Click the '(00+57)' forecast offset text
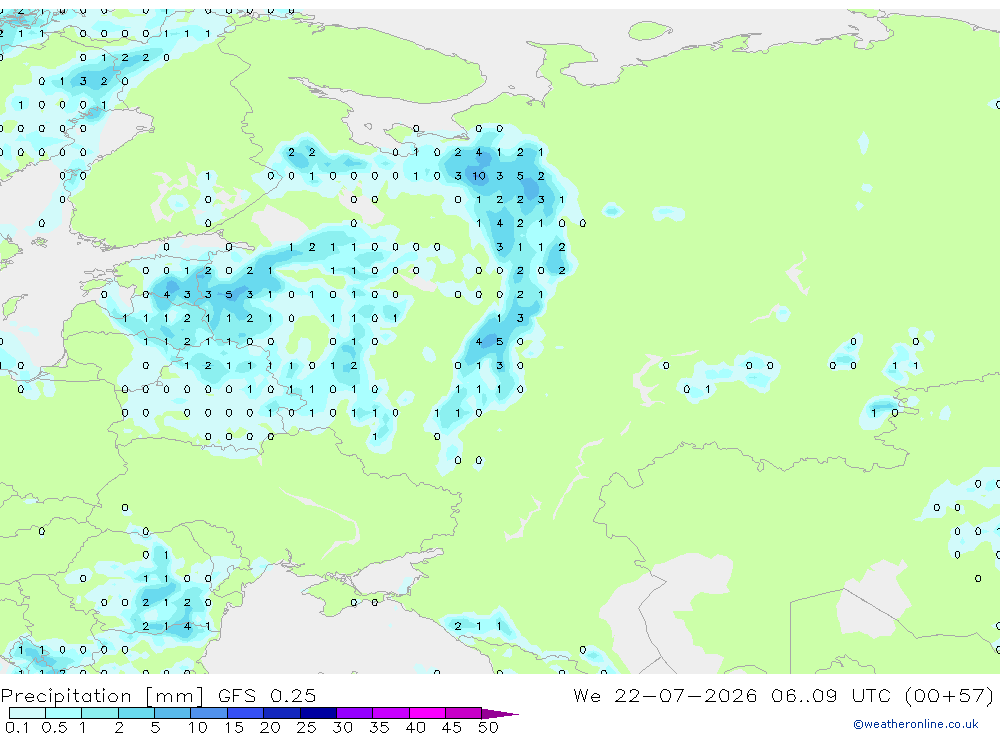Screen dimensions: 1000x733 pos(949,695)
